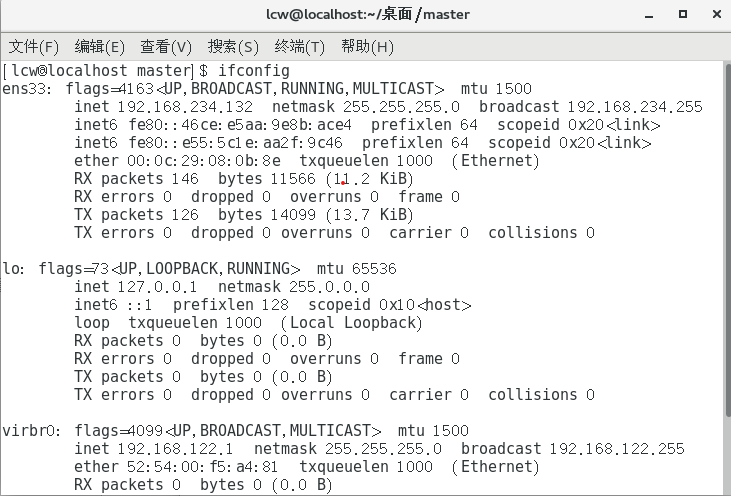Open the 帮助(H) menu

click(x=367, y=47)
